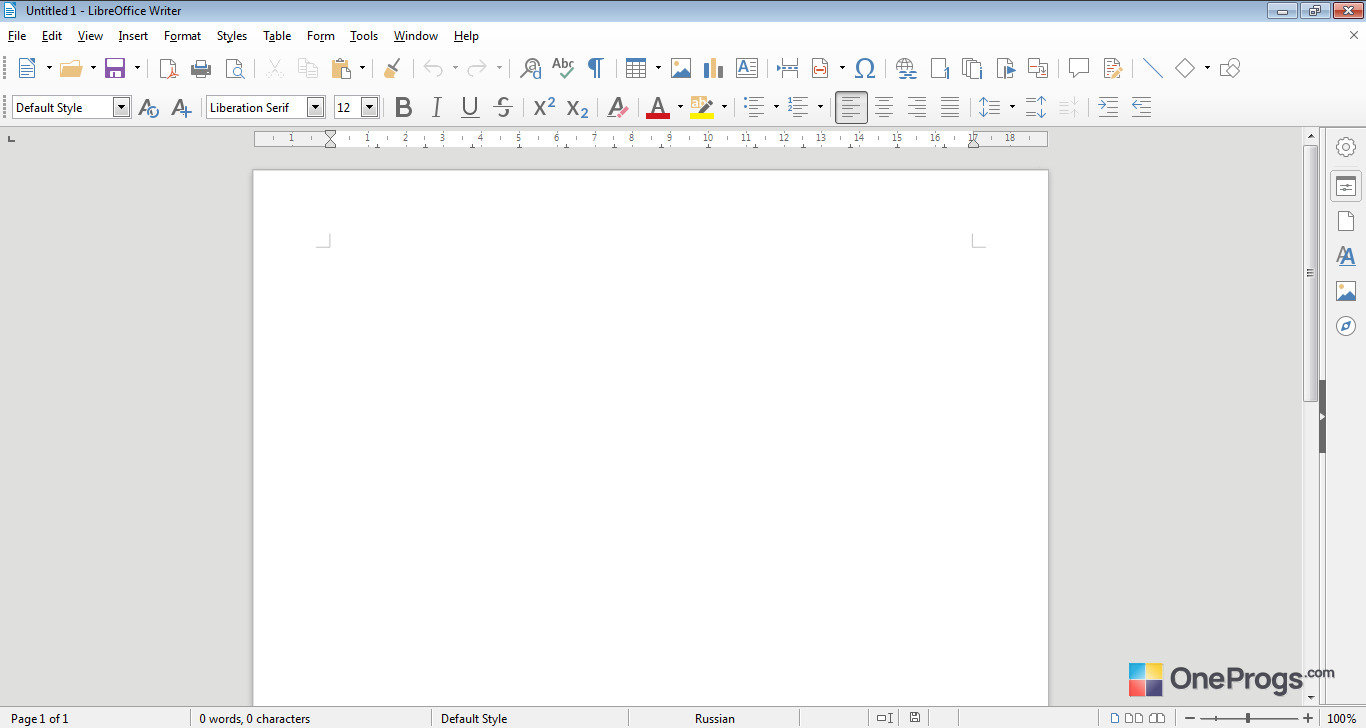Screen dimensions: 1366x728
Task: Increase paragraph indent
Action: pyautogui.click(x=1108, y=107)
